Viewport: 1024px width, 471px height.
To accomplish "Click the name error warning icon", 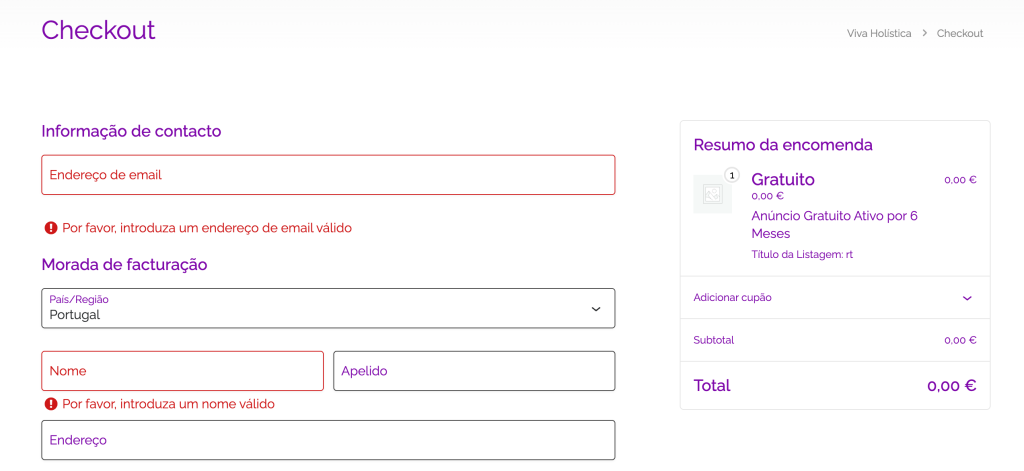I will [51, 404].
